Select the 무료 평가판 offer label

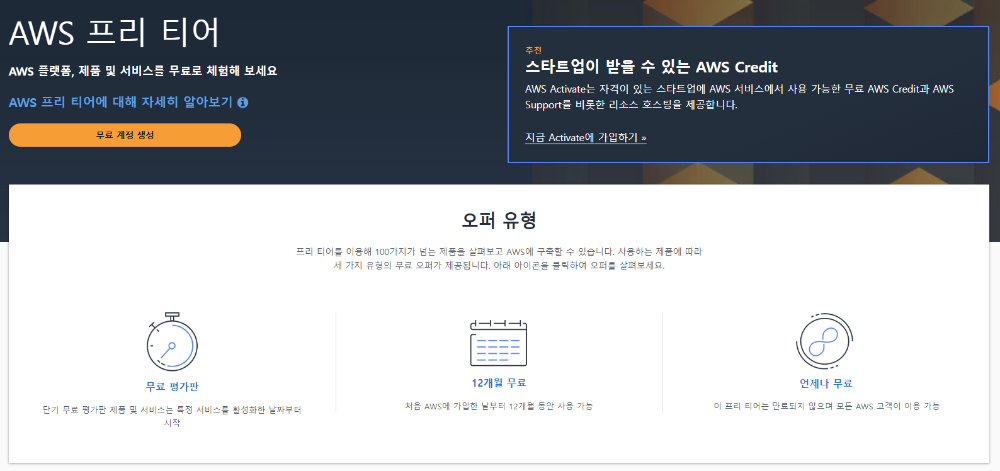pyautogui.click(x=172, y=386)
